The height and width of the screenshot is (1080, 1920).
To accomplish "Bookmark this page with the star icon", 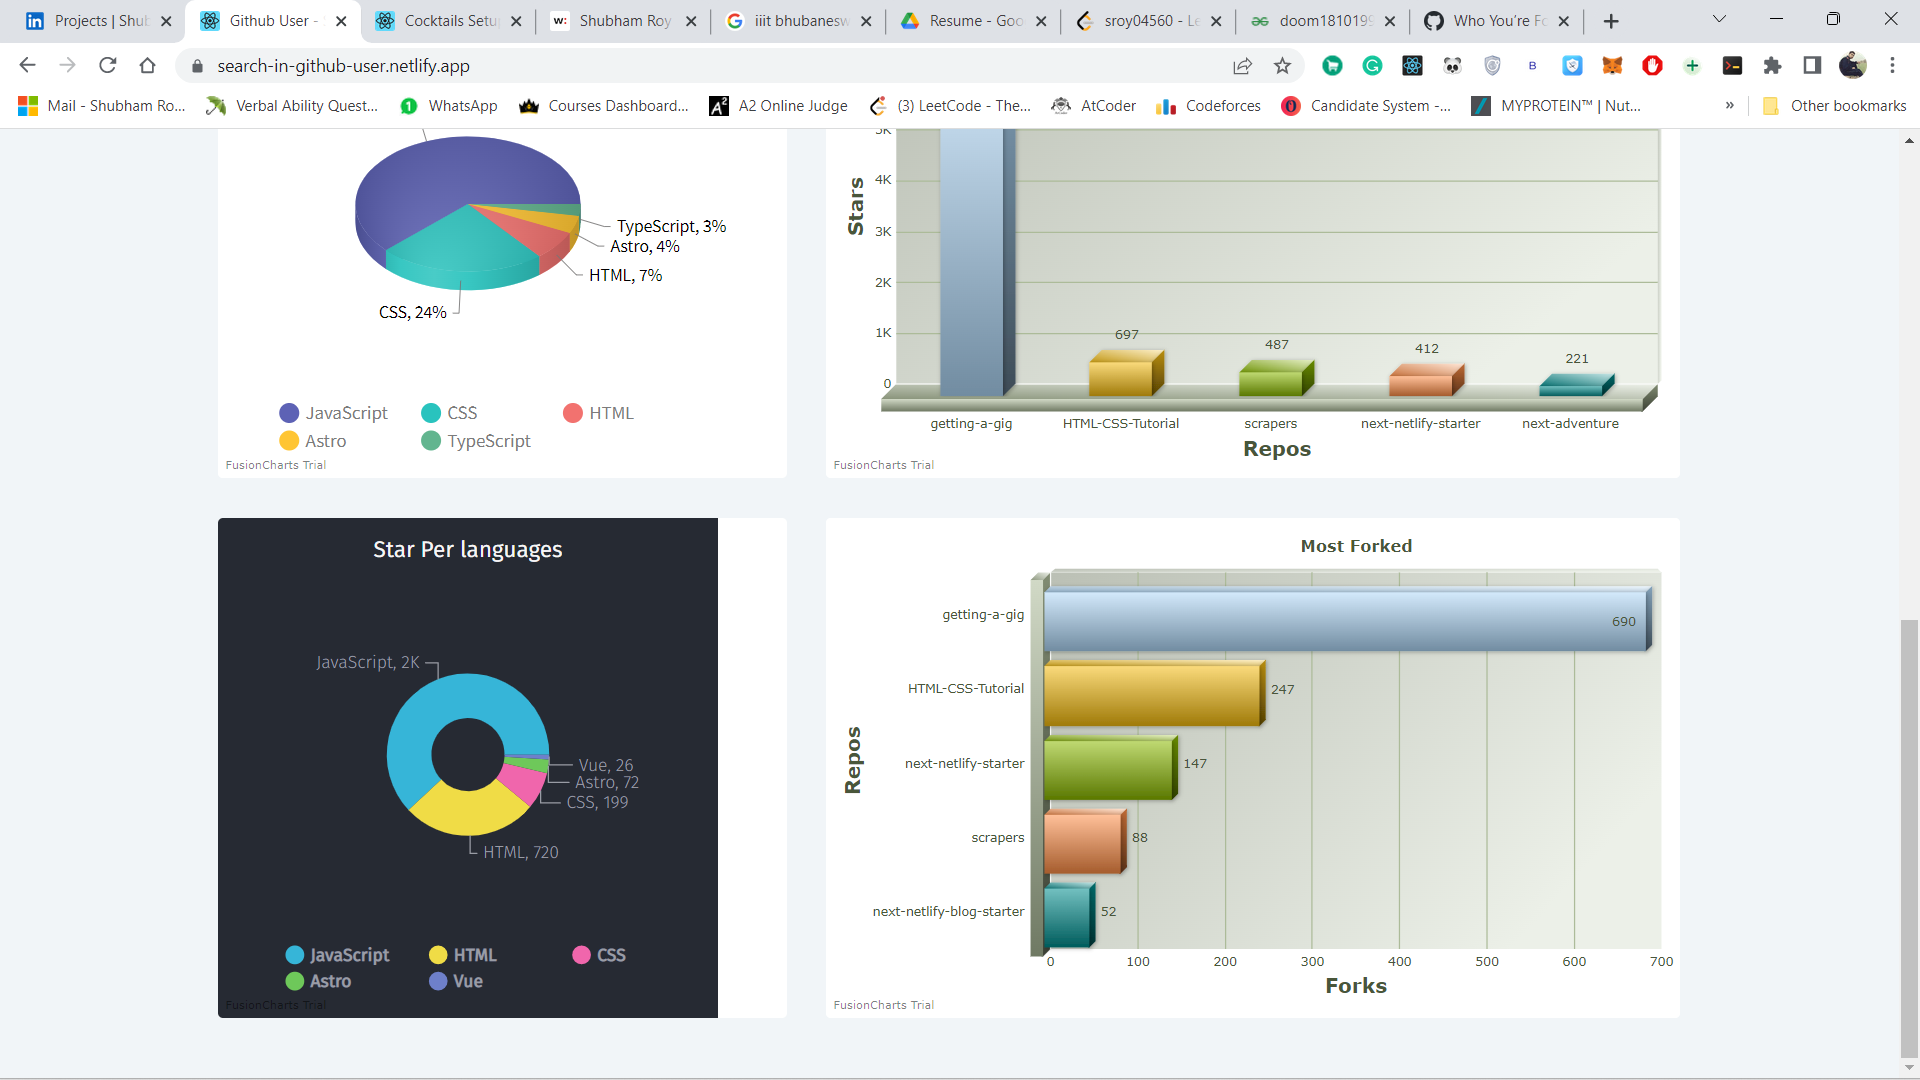I will point(1282,66).
